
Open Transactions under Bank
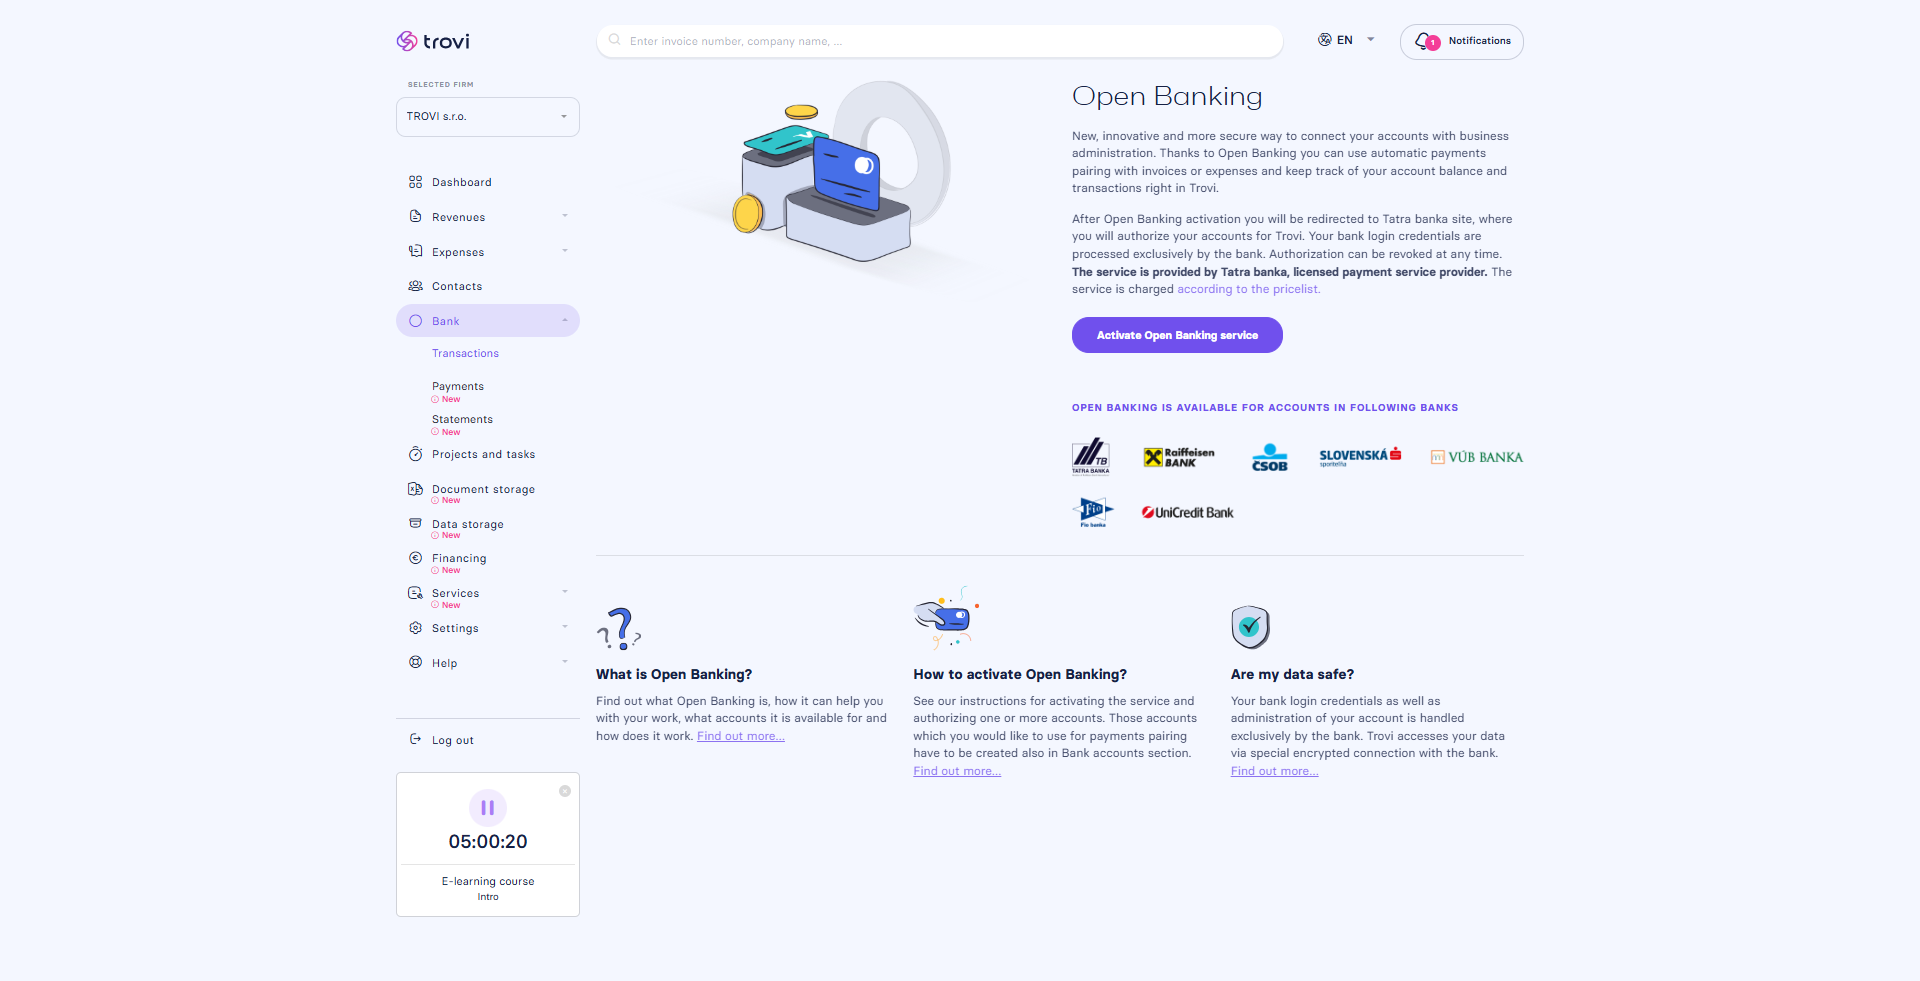tap(465, 354)
